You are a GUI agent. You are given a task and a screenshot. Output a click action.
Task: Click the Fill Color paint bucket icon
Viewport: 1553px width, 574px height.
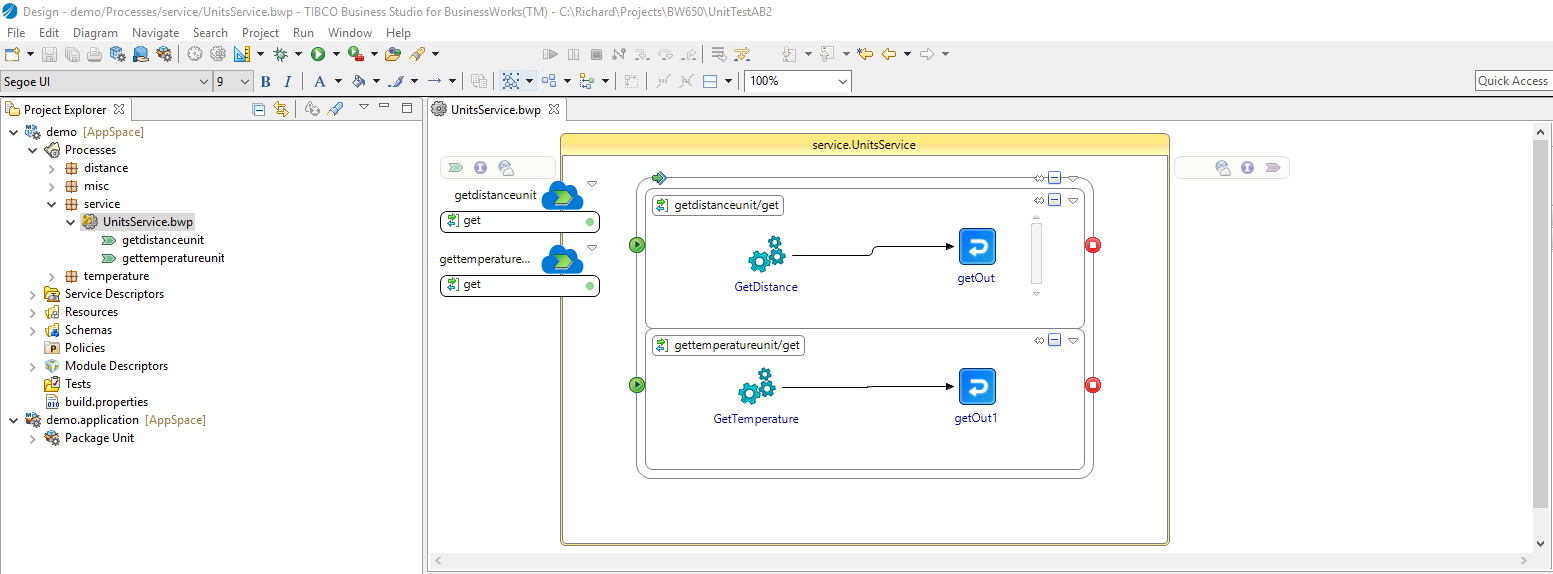tap(358, 81)
